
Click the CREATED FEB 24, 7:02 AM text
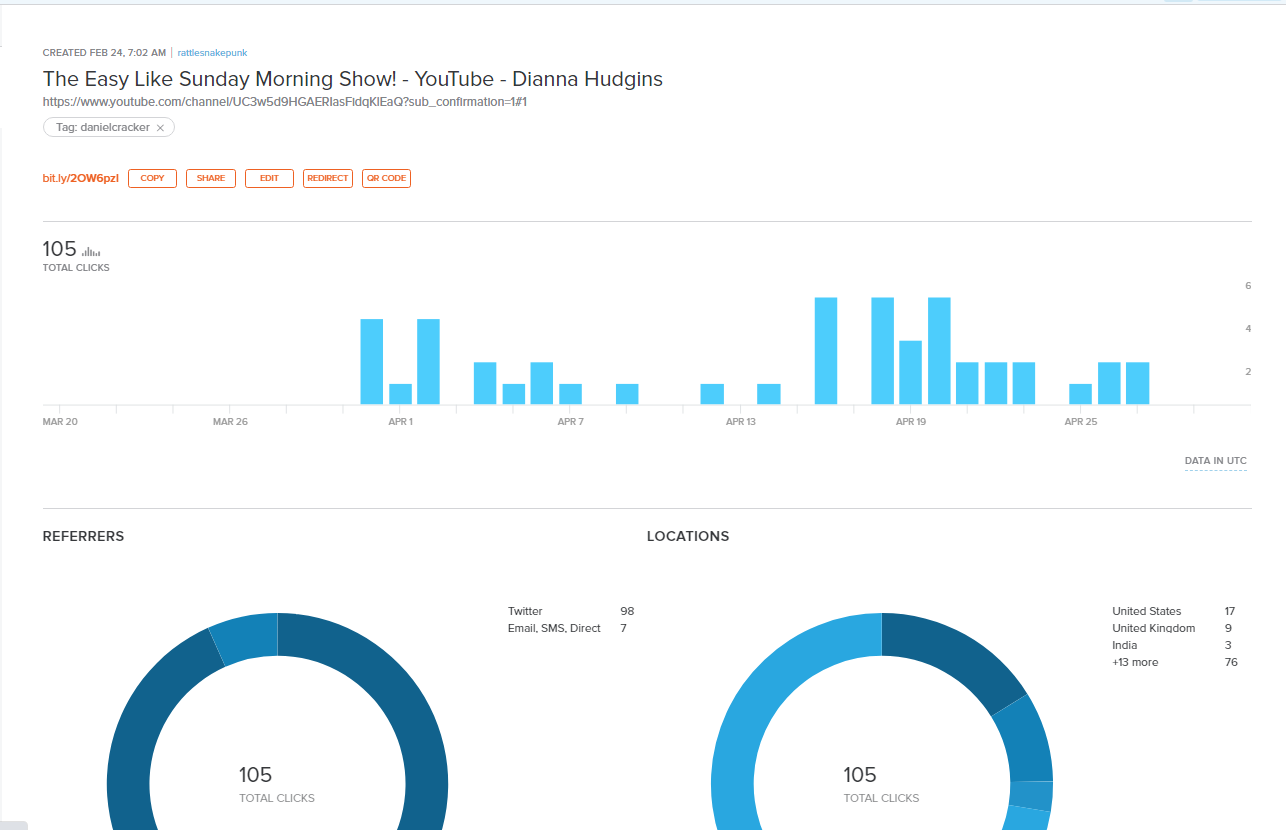pos(104,52)
